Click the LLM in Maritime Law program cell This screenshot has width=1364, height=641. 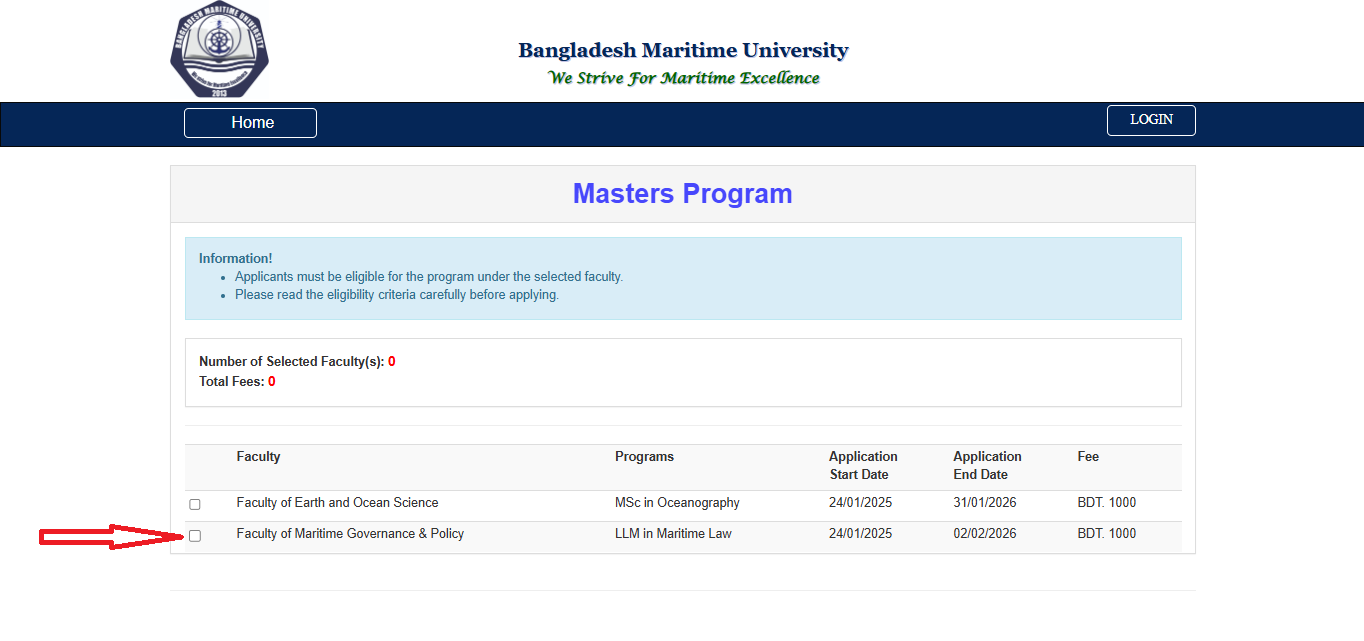click(x=673, y=534)
